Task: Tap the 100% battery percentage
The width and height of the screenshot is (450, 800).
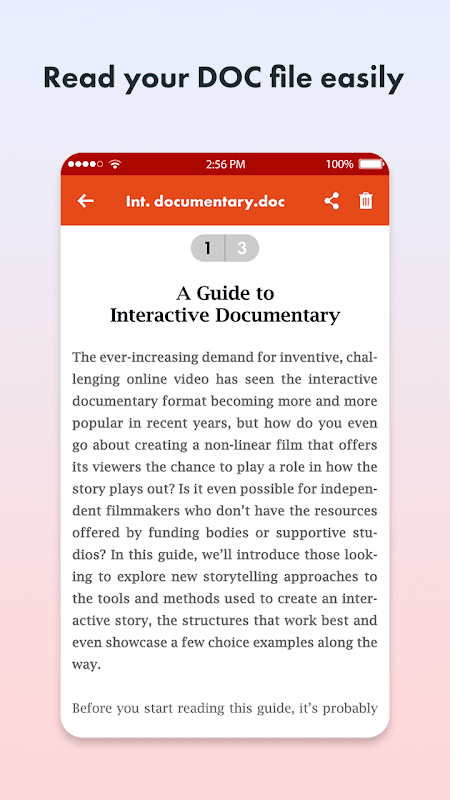Action: [339, 164]
